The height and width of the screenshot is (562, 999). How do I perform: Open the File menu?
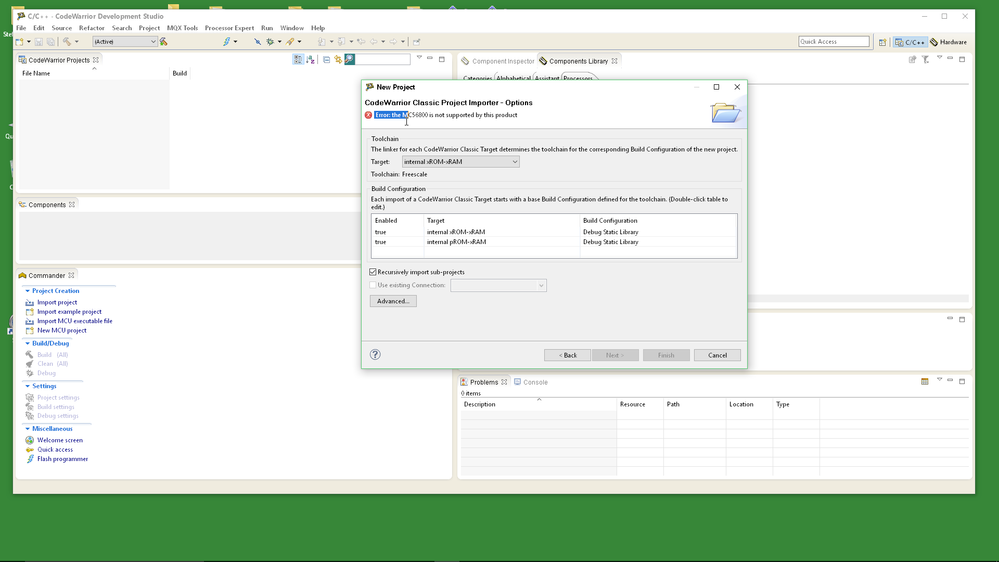click(21, 28)
